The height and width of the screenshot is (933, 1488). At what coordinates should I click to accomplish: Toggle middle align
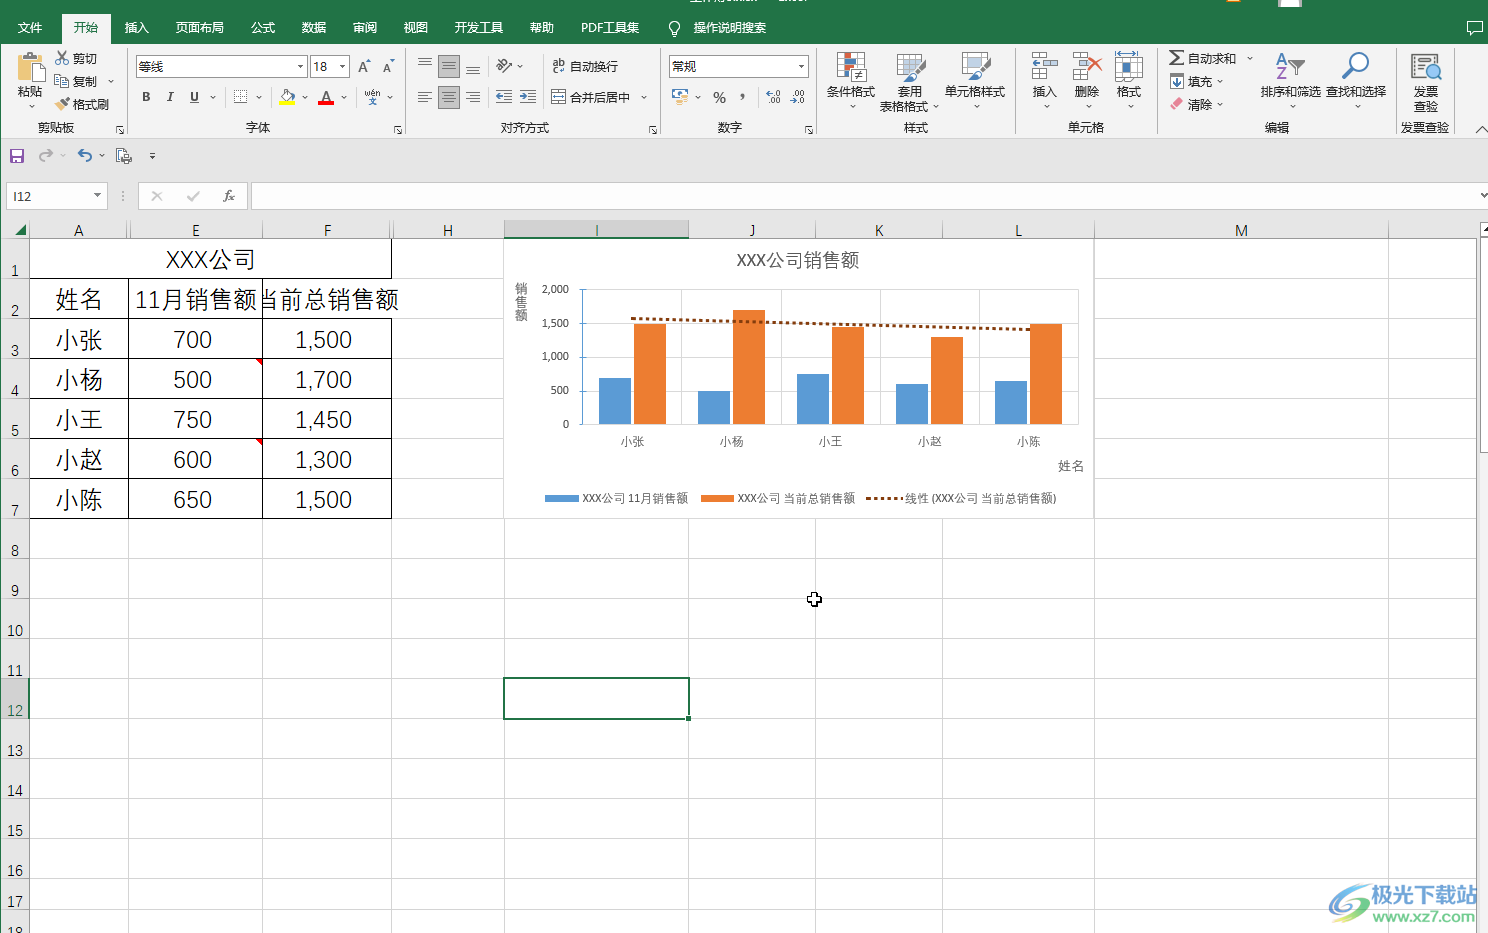[449, 66]
